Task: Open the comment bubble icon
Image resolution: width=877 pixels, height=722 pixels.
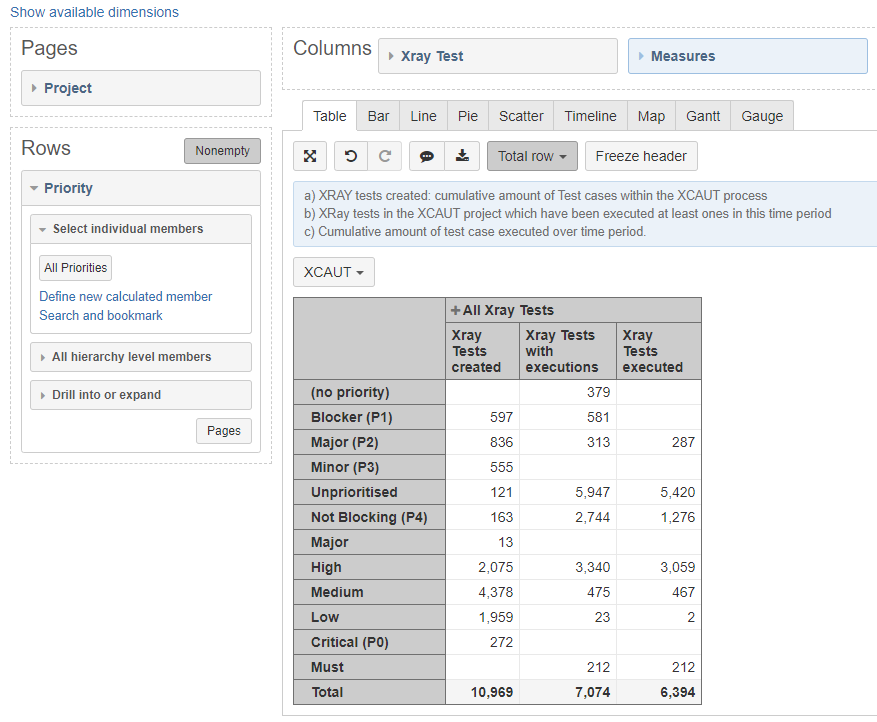Action: tap(427, 156)
